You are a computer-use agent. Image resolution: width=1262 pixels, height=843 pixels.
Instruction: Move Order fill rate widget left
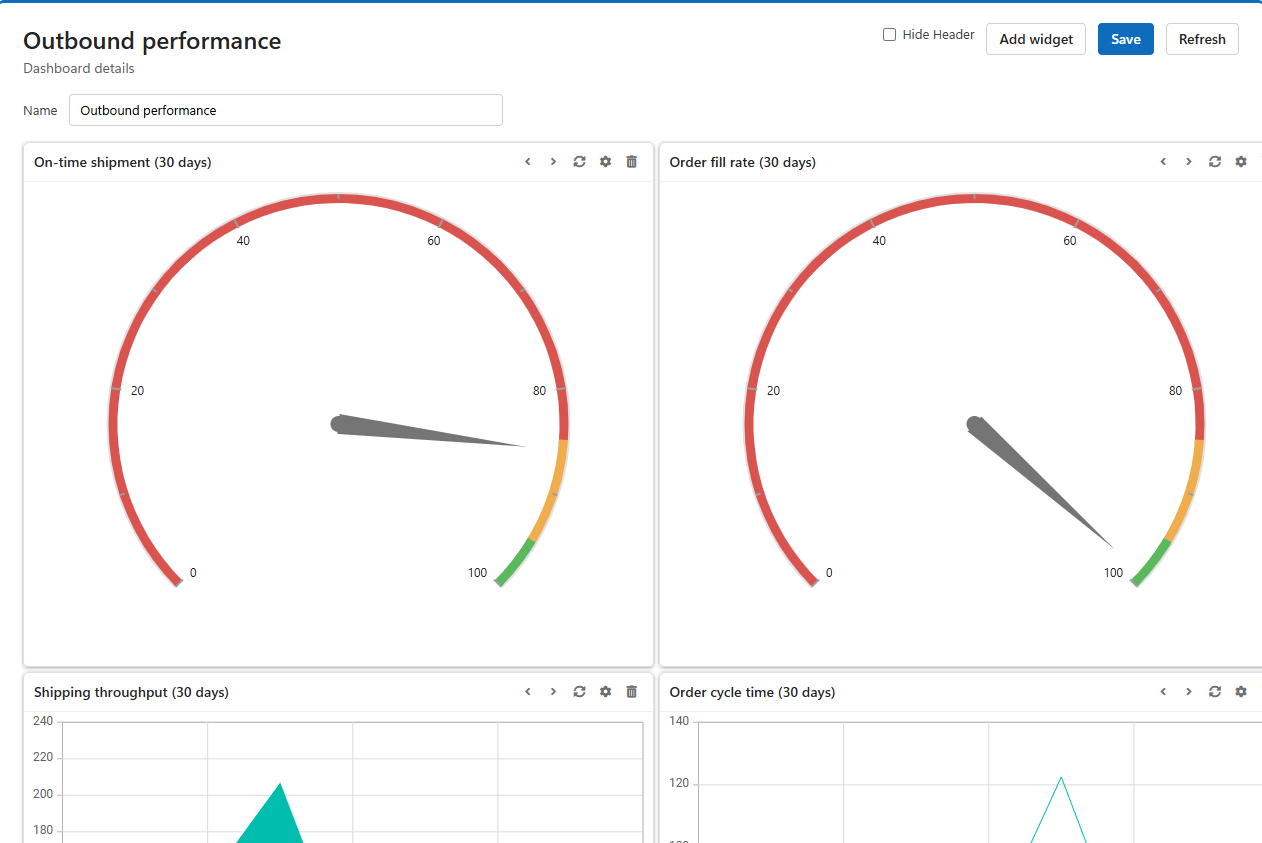tap(1163, 162)
